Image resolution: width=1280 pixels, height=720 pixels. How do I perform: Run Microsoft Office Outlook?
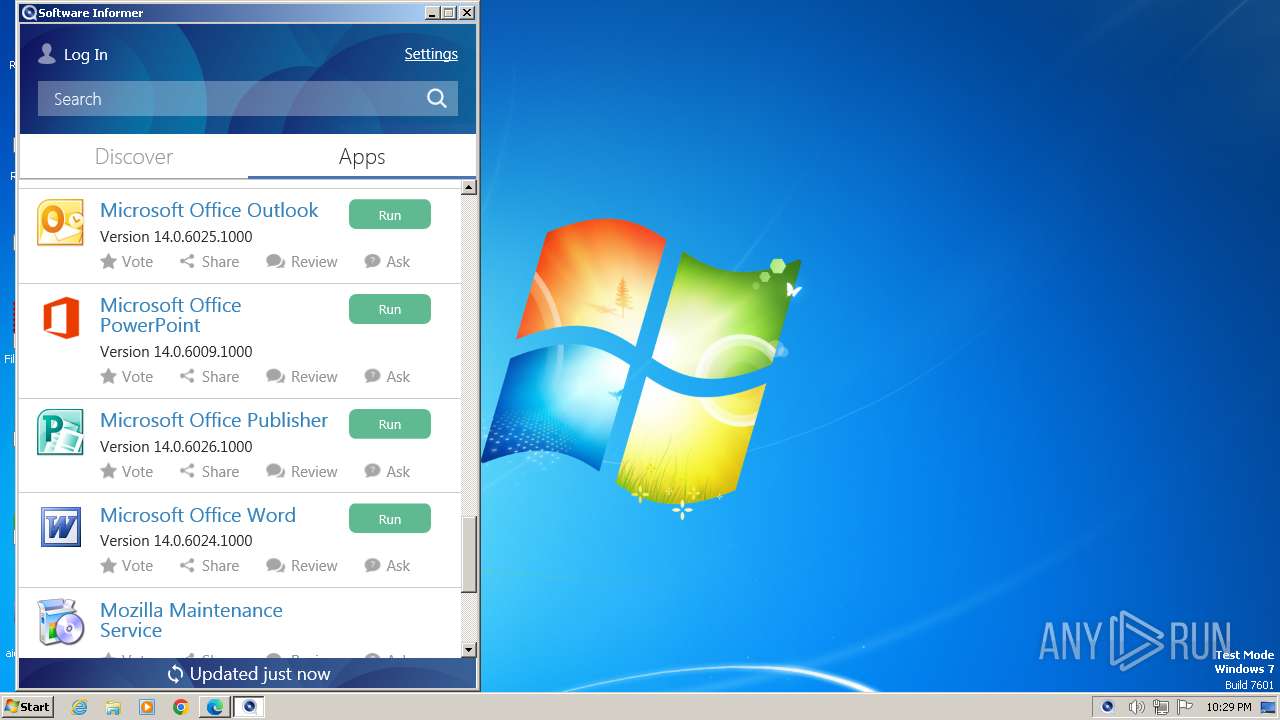point(390,214)
